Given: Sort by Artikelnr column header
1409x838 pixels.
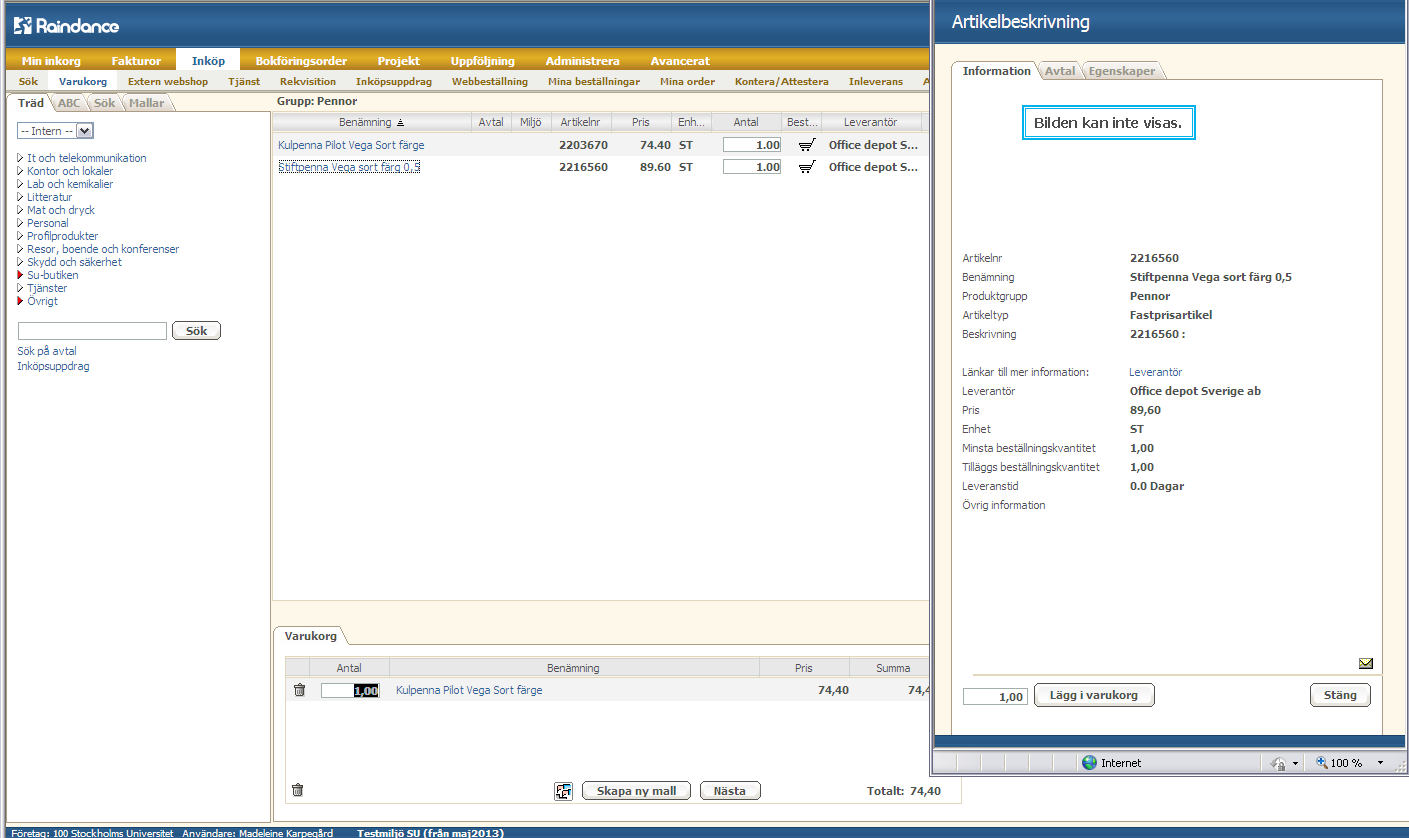Looking at the screenshot, I should click(580, 122).
